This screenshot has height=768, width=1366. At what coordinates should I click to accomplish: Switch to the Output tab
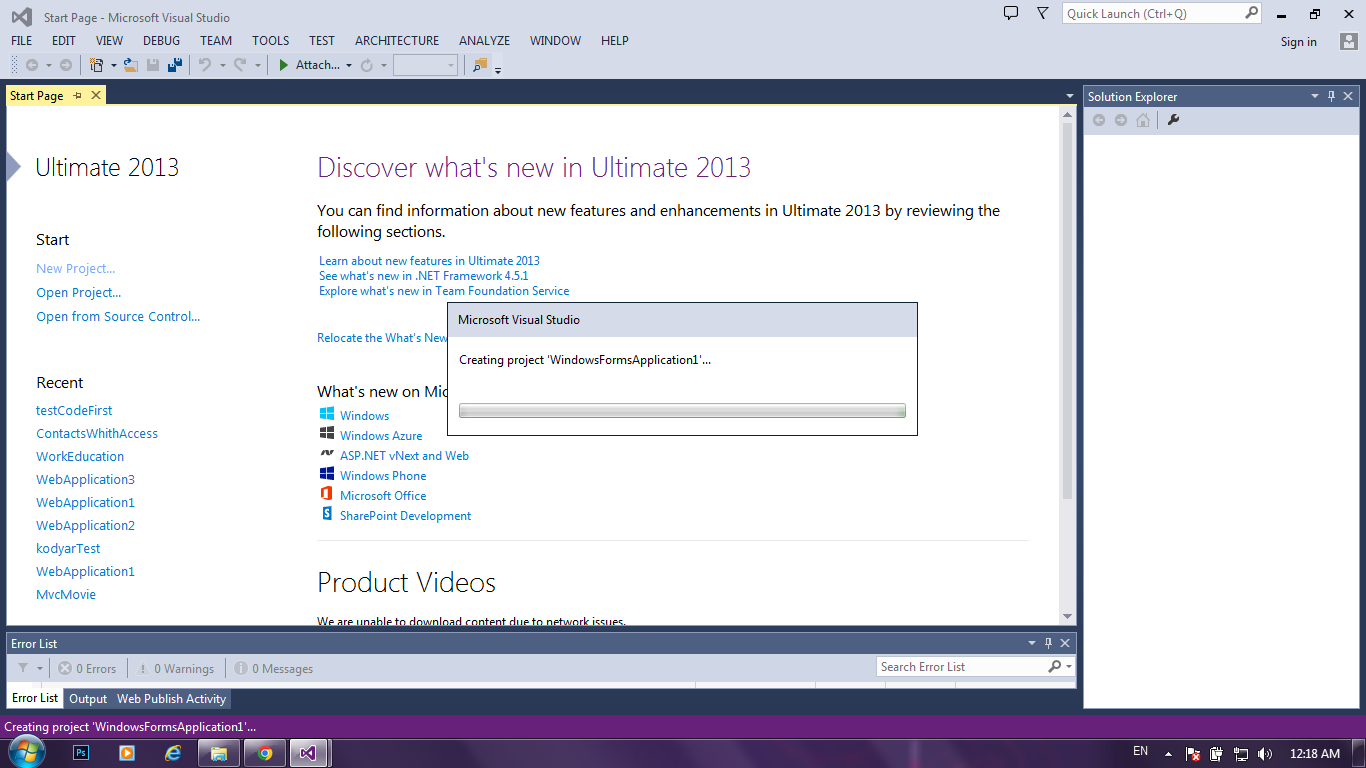click(88, 699)
